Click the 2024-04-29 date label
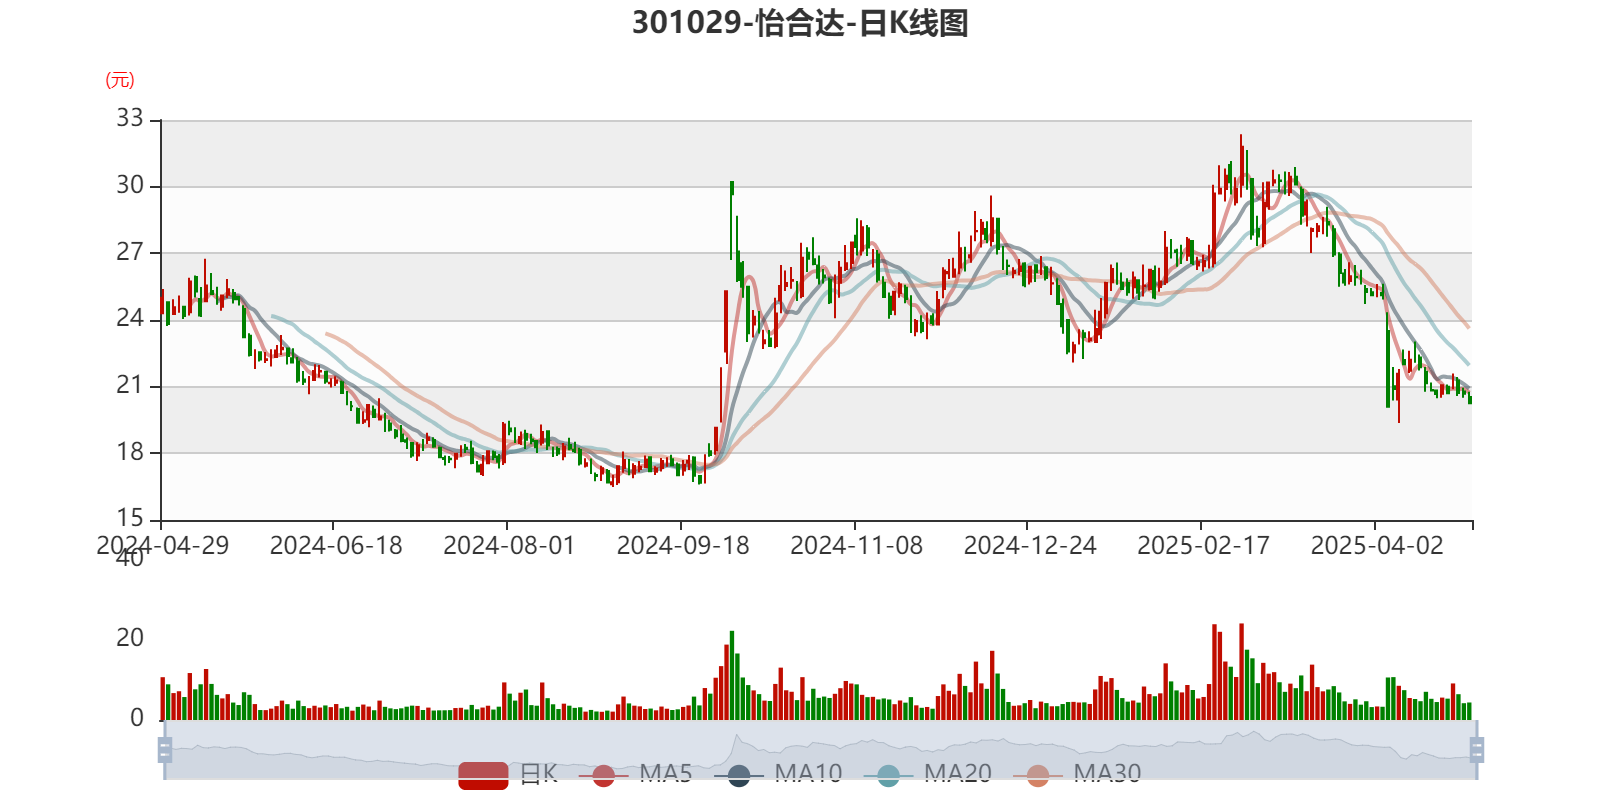The image size is (1600, 800). (162, 546)
